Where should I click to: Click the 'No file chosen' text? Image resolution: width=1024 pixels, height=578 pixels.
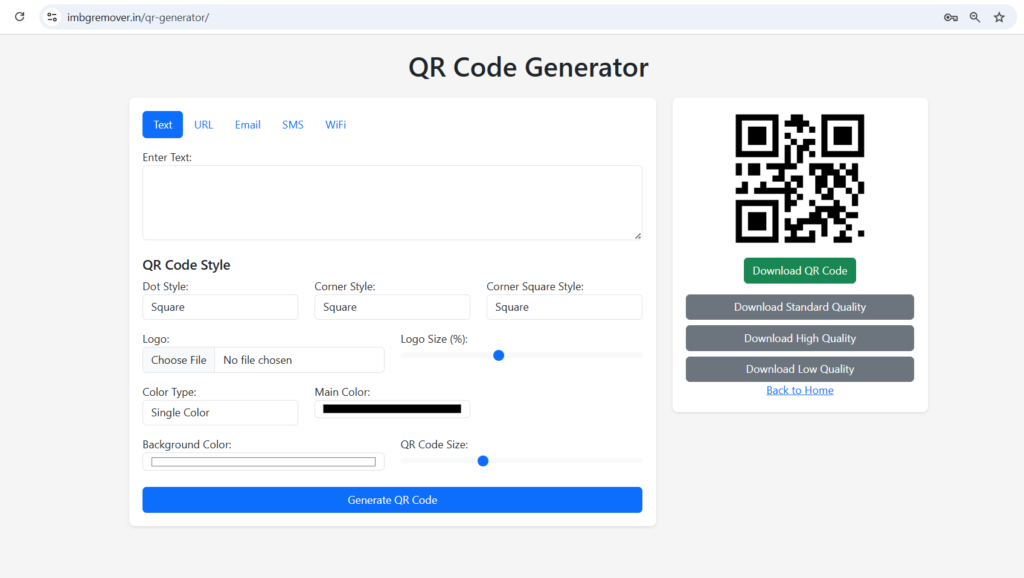click(257, 360)
